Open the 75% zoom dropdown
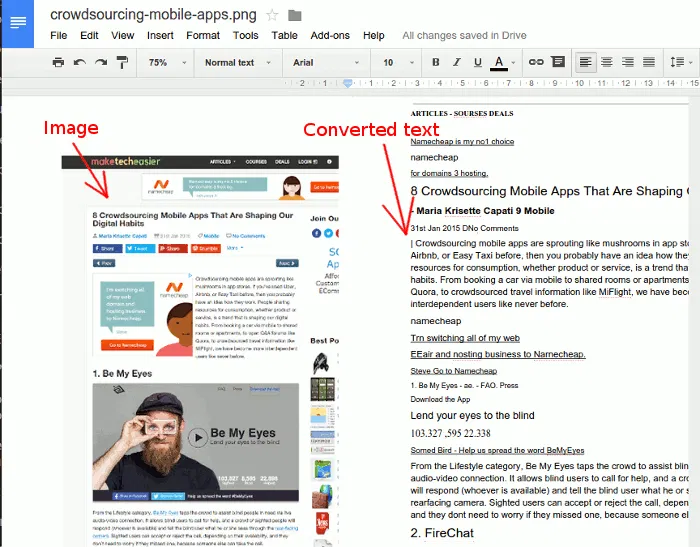Screen dimensions: 700x547 (x=167, y=62)
